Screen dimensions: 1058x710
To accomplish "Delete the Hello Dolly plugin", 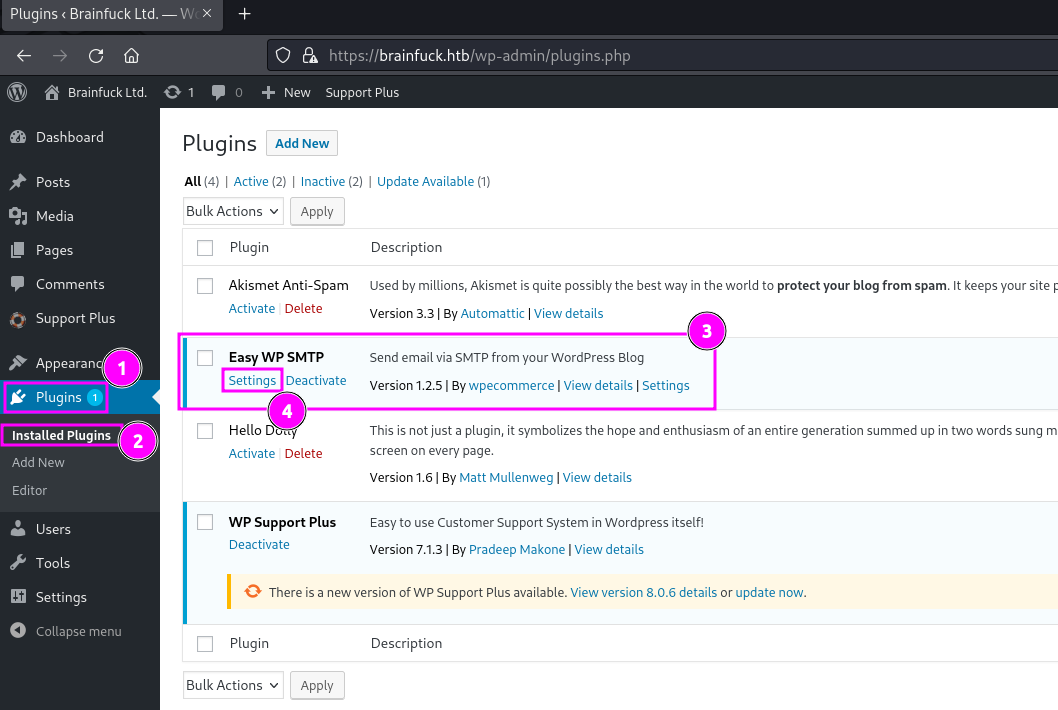I will click(x=304, y=454).
